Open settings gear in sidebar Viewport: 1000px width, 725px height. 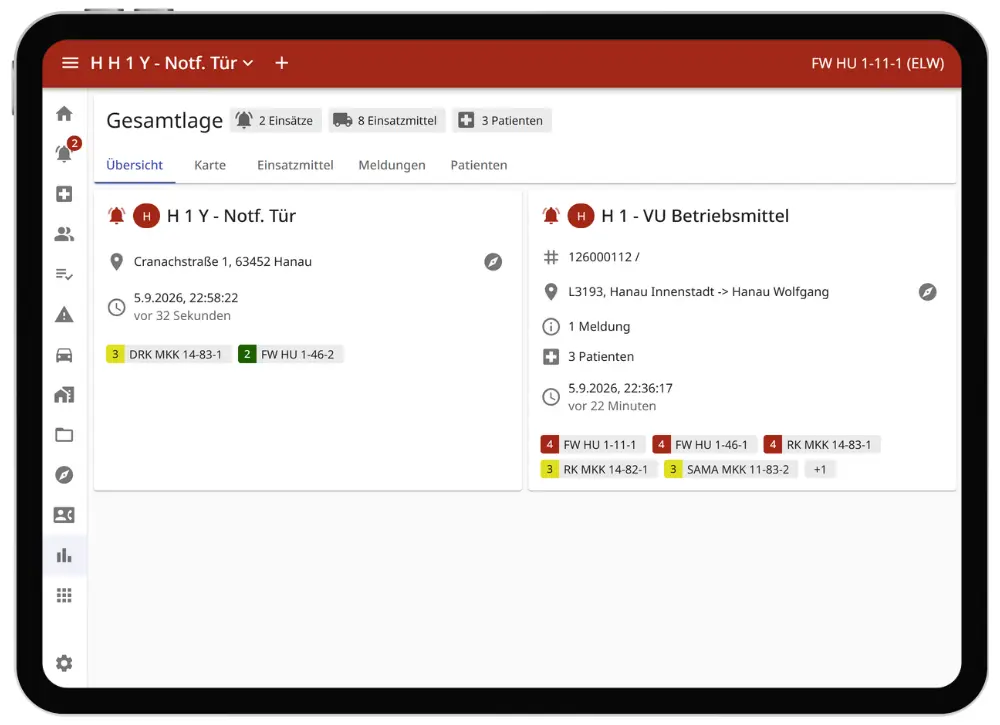pos(64,663)
